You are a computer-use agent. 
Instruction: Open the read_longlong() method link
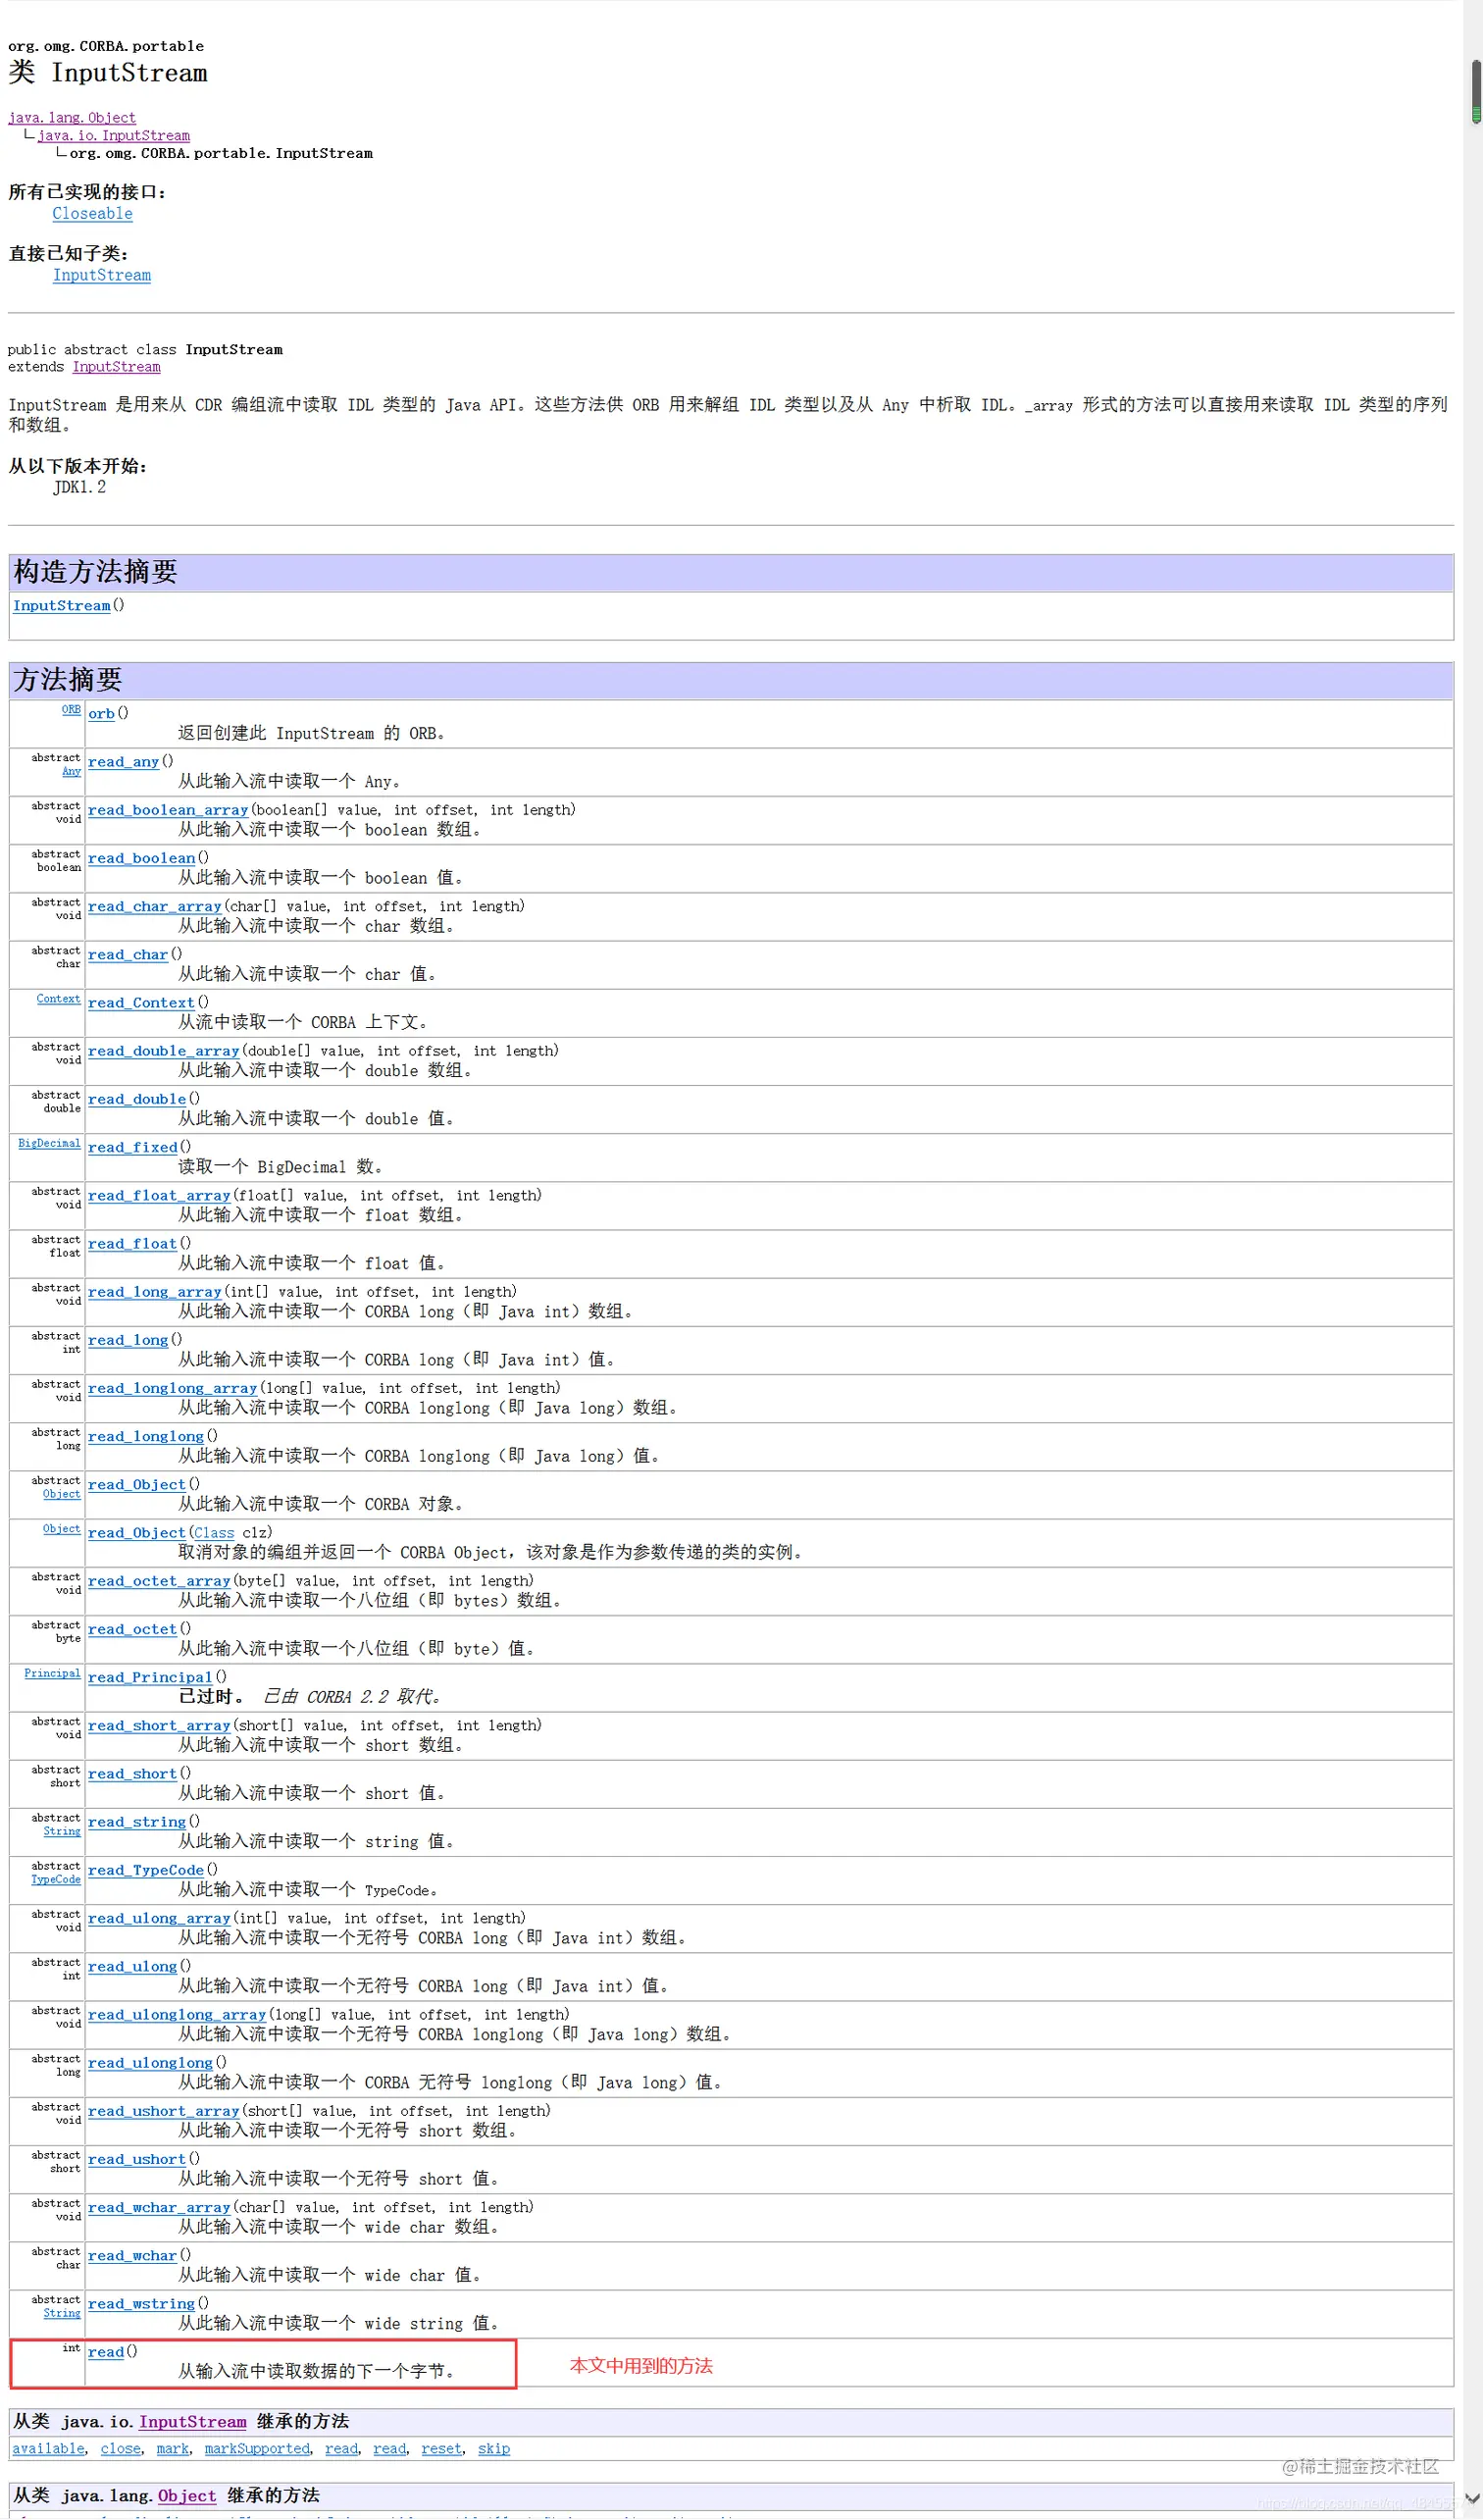pos(146,1437)
